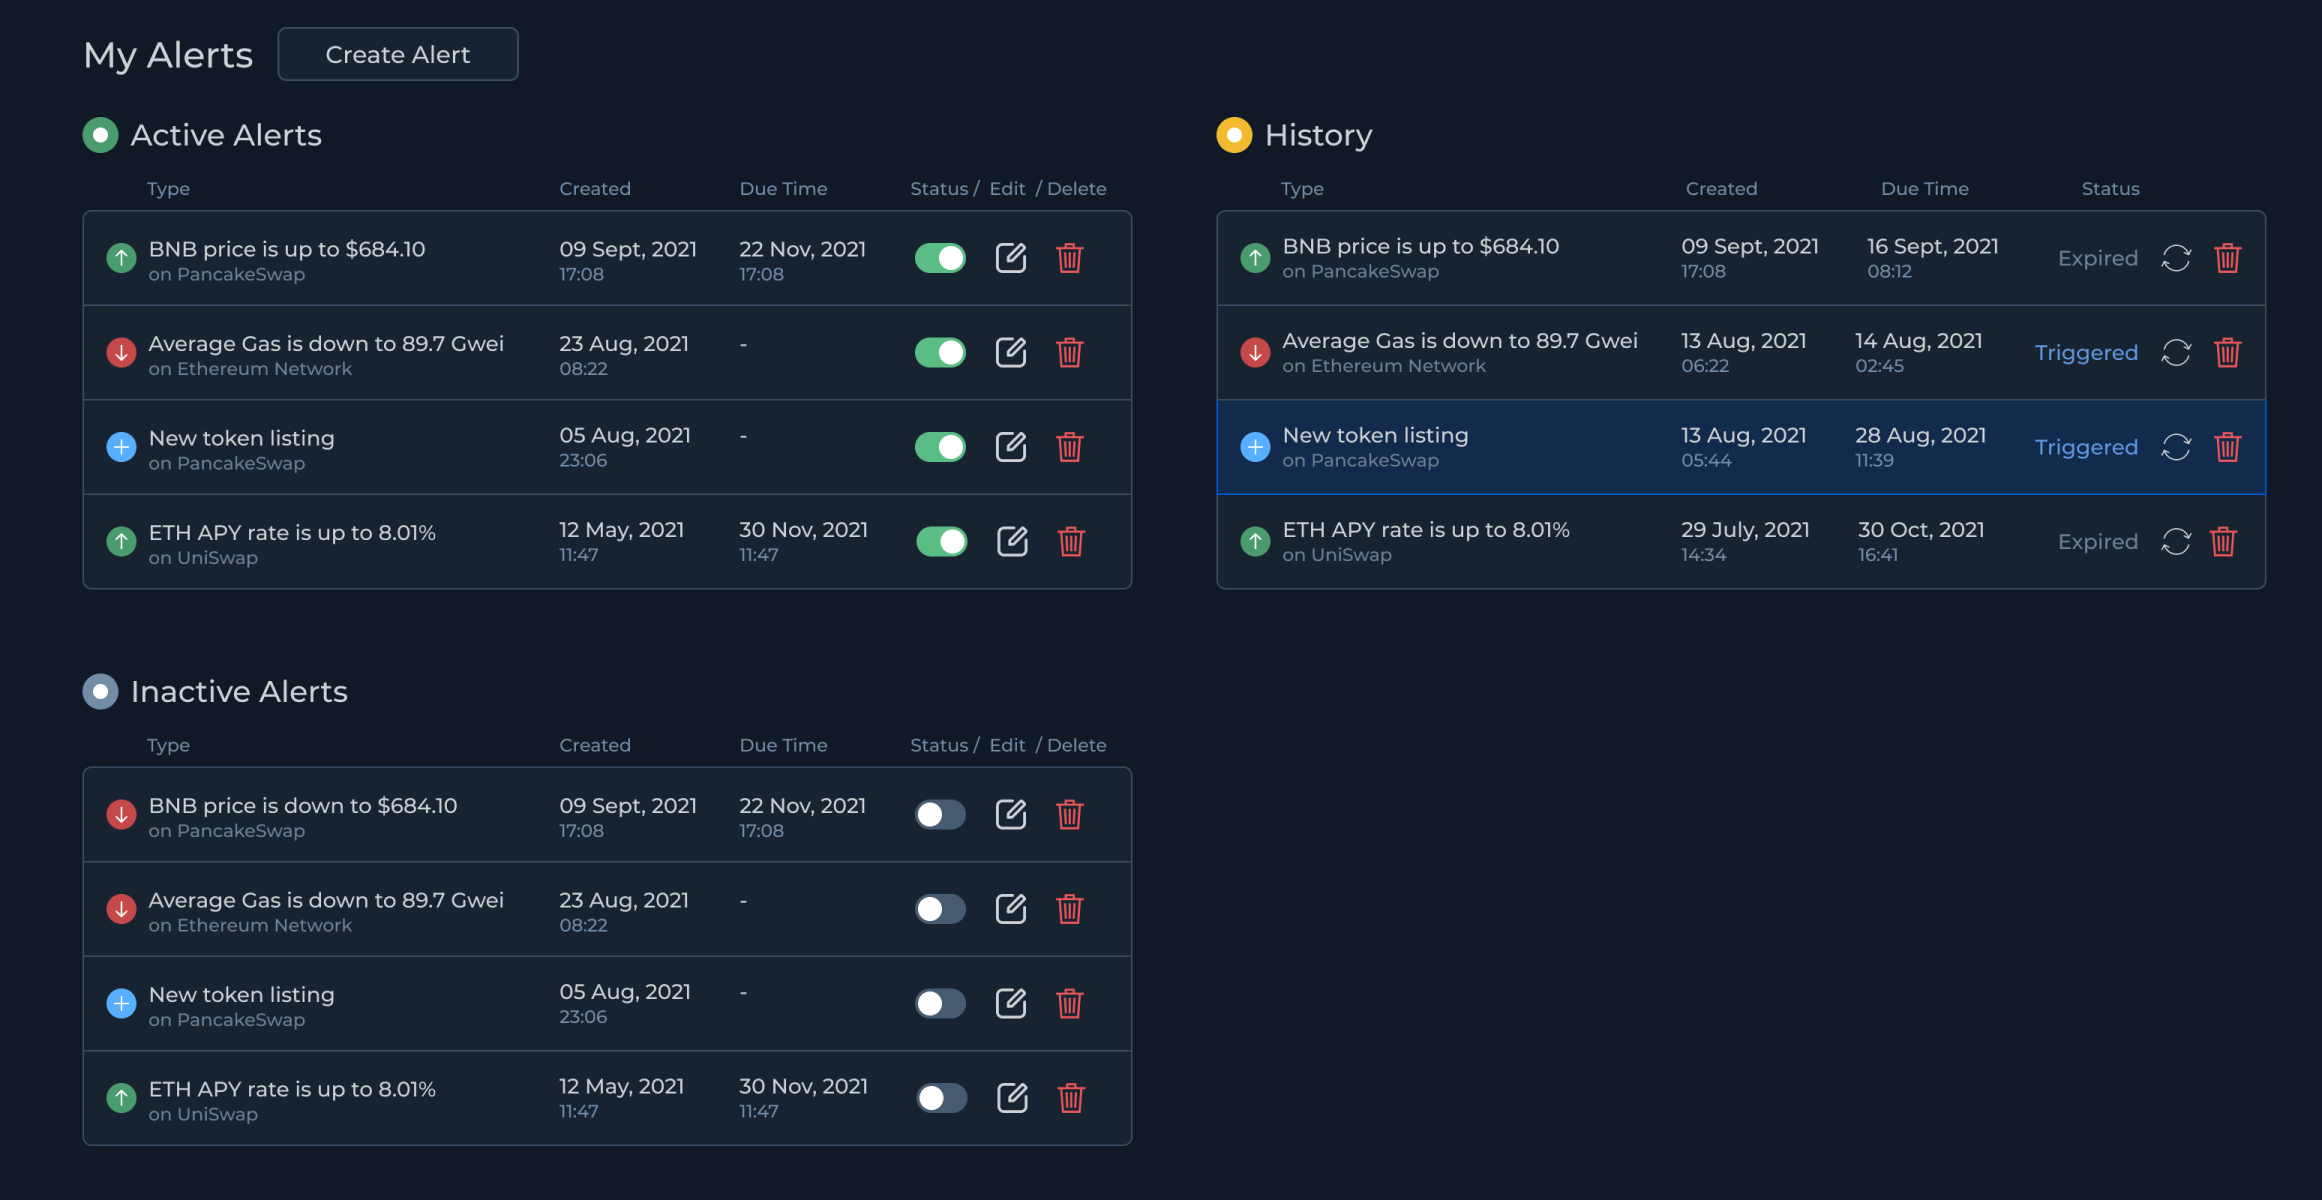This screenshot has height=1200, width=2322.
Task: Select the highlighted New token listing History row
Action: pyautogui.click(x=1741, y=447)
